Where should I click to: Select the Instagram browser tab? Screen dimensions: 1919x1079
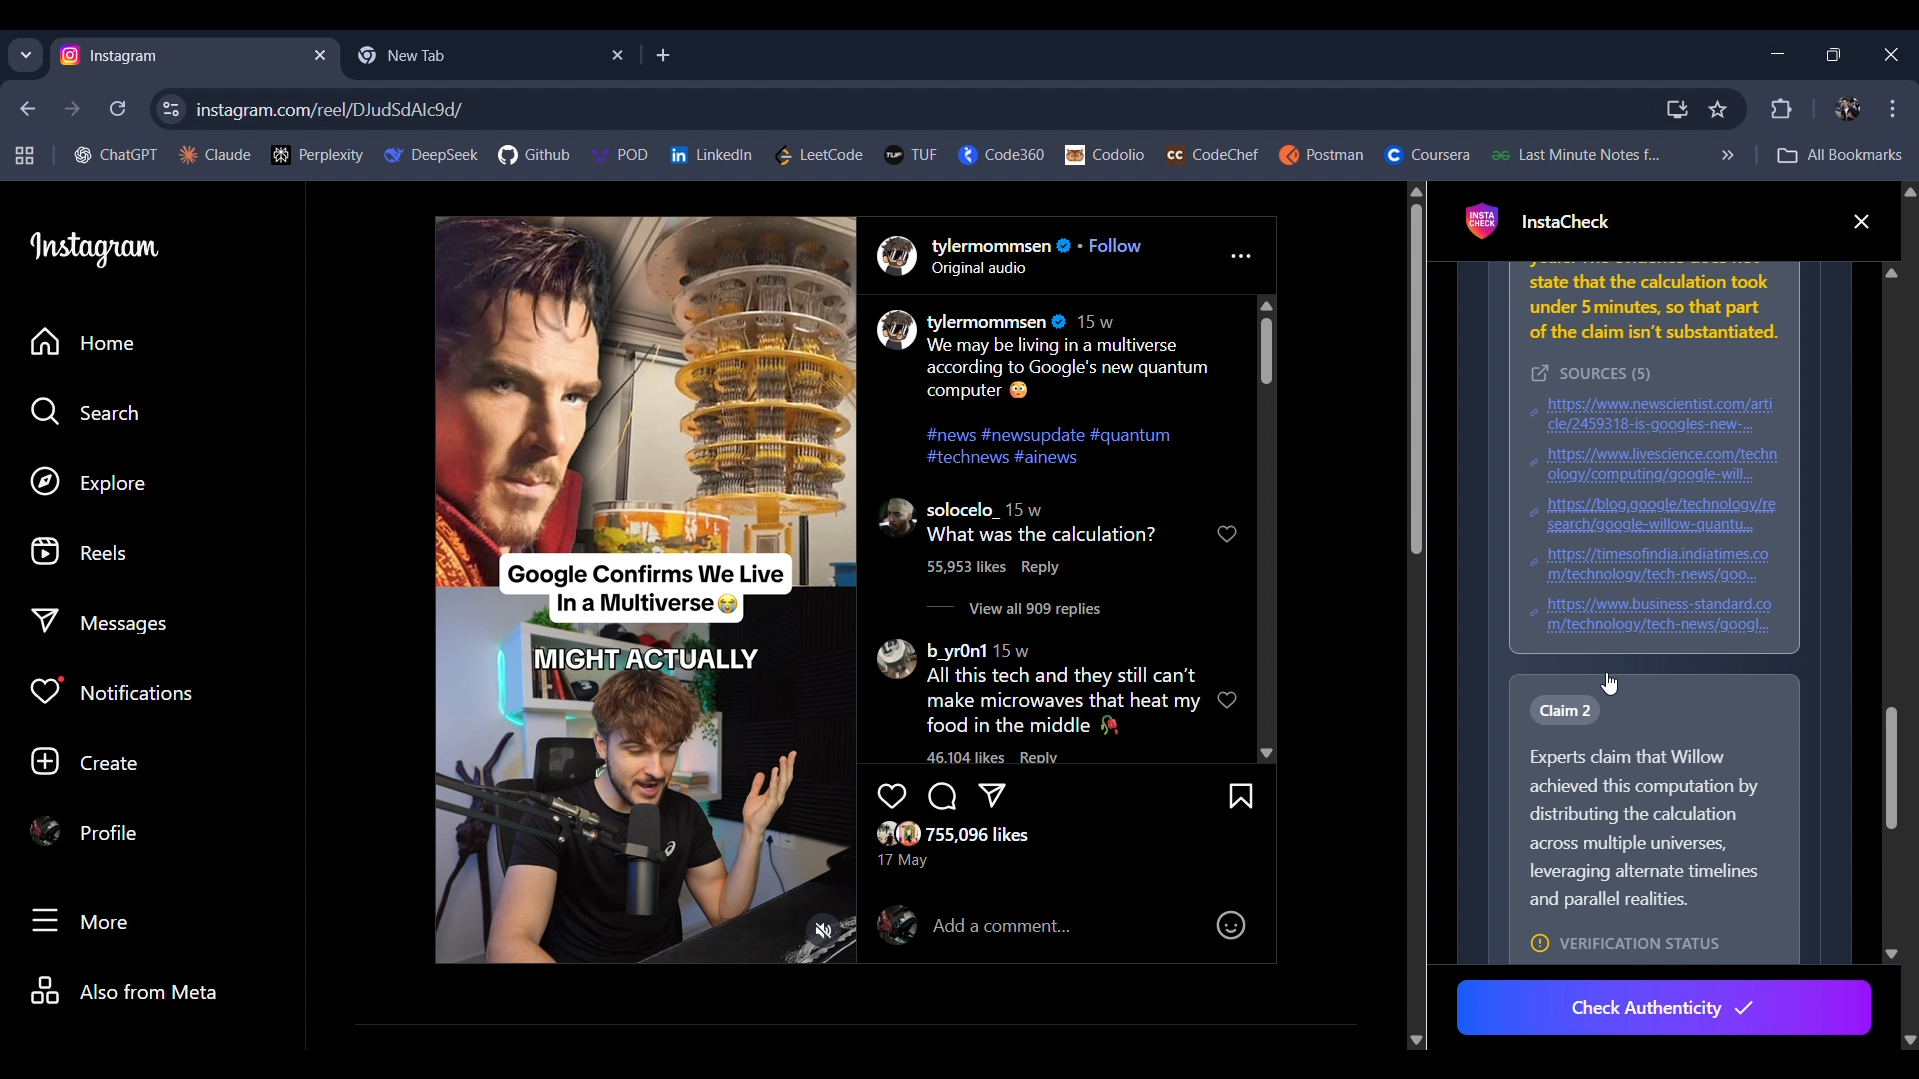[x=195, y=56]
